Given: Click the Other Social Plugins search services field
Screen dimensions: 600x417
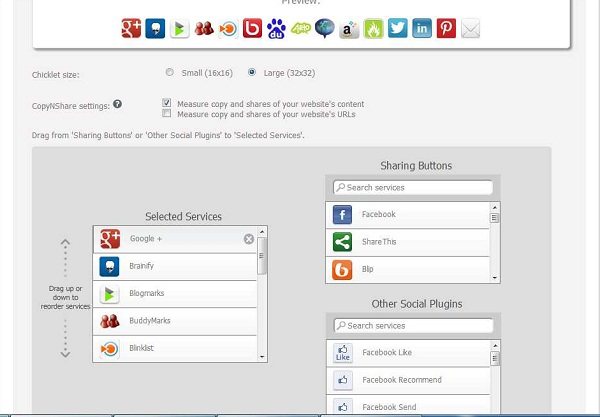Looking at the screenshot, I should tap(414, 326).
